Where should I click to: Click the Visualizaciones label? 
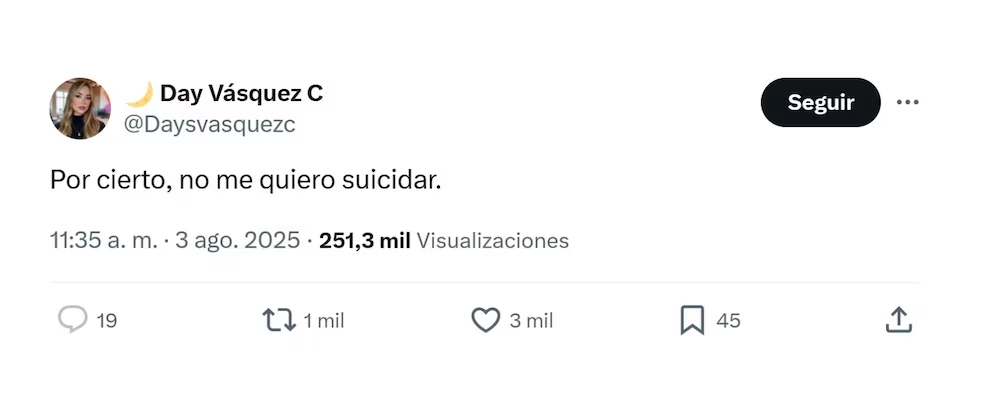492,241
